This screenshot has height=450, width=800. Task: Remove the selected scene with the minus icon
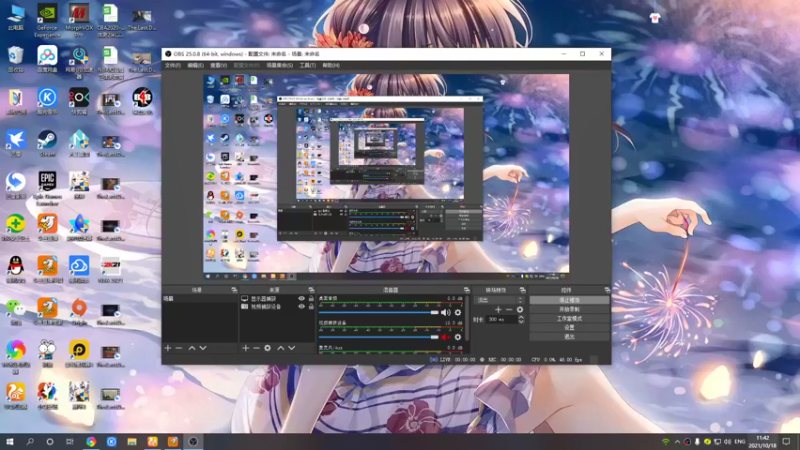pos(179,348)
